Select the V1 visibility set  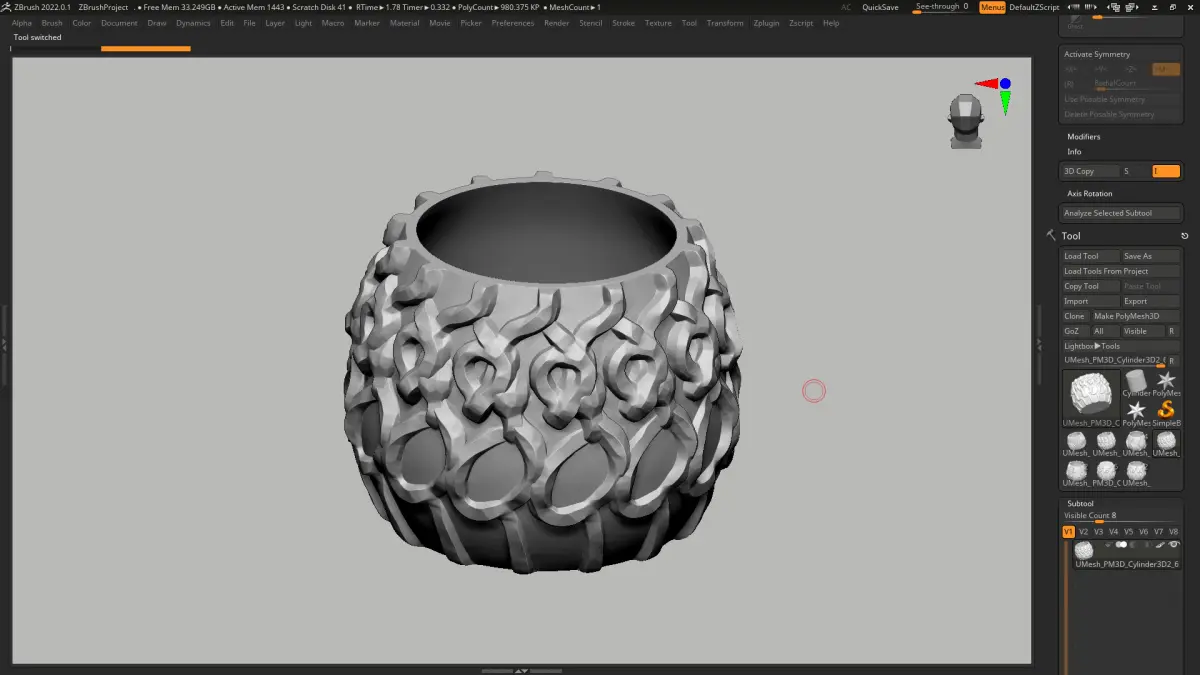click(x=1068, y=532)
